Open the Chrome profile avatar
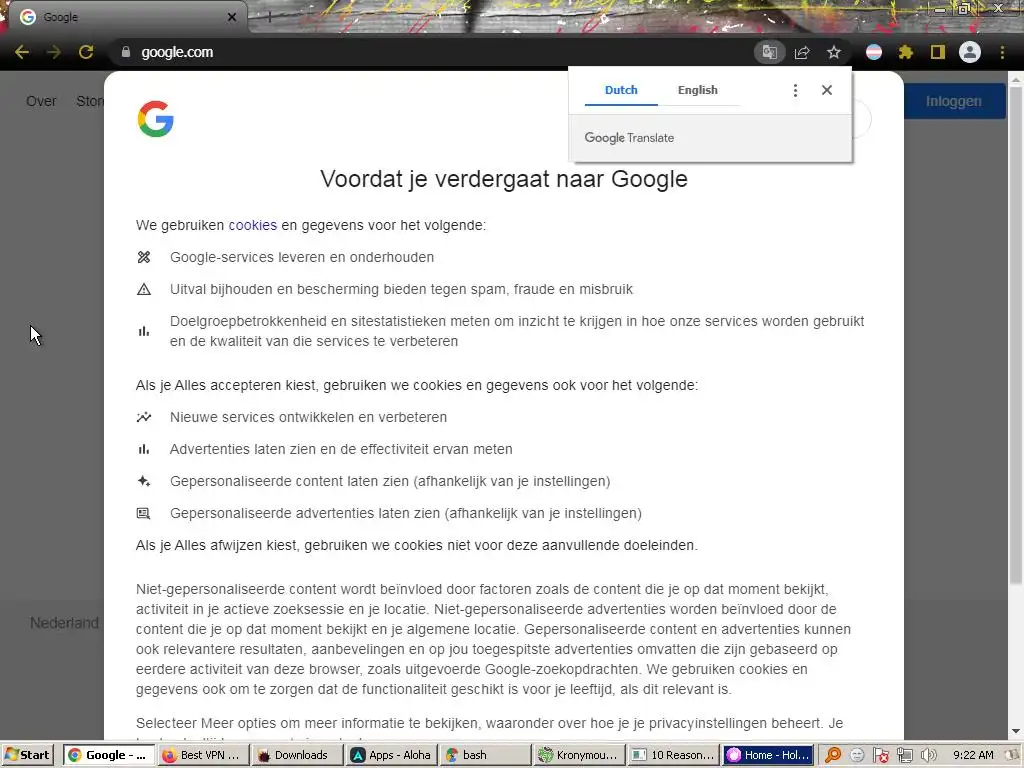The width and height of the screenshot is (1024, 768). (970, 52)
